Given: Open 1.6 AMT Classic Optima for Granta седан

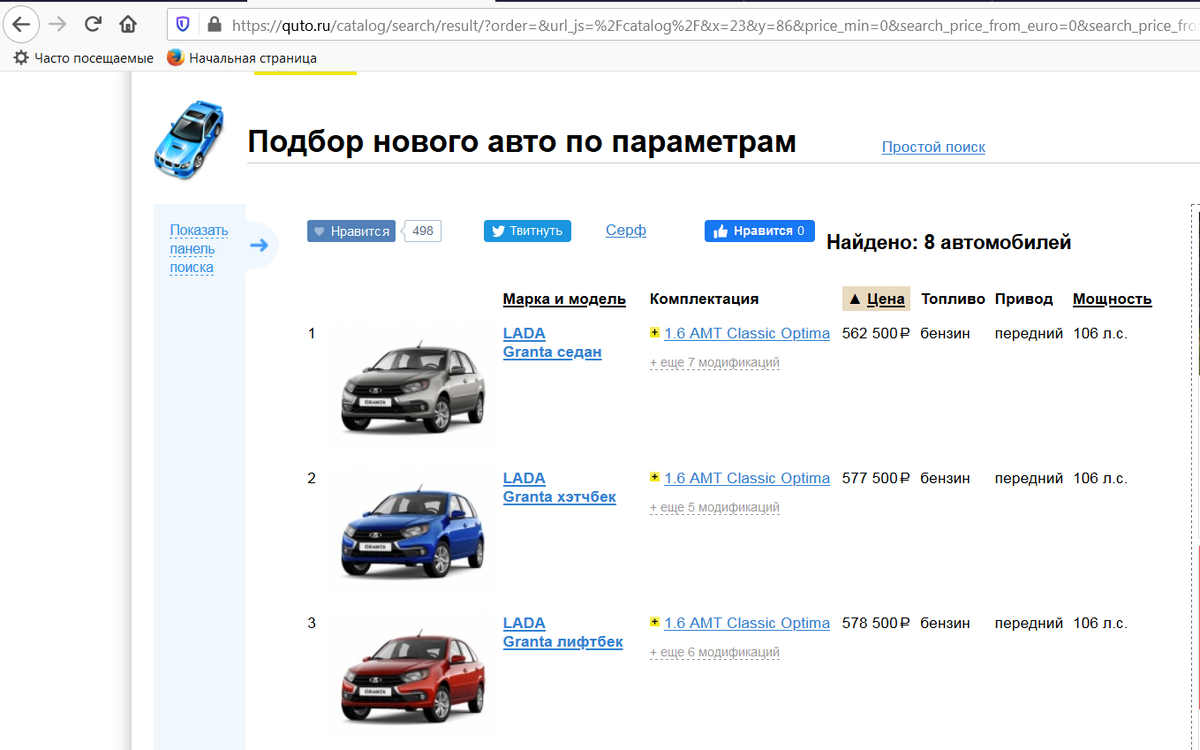Looking at the screenshot, I should pos(747,334).
